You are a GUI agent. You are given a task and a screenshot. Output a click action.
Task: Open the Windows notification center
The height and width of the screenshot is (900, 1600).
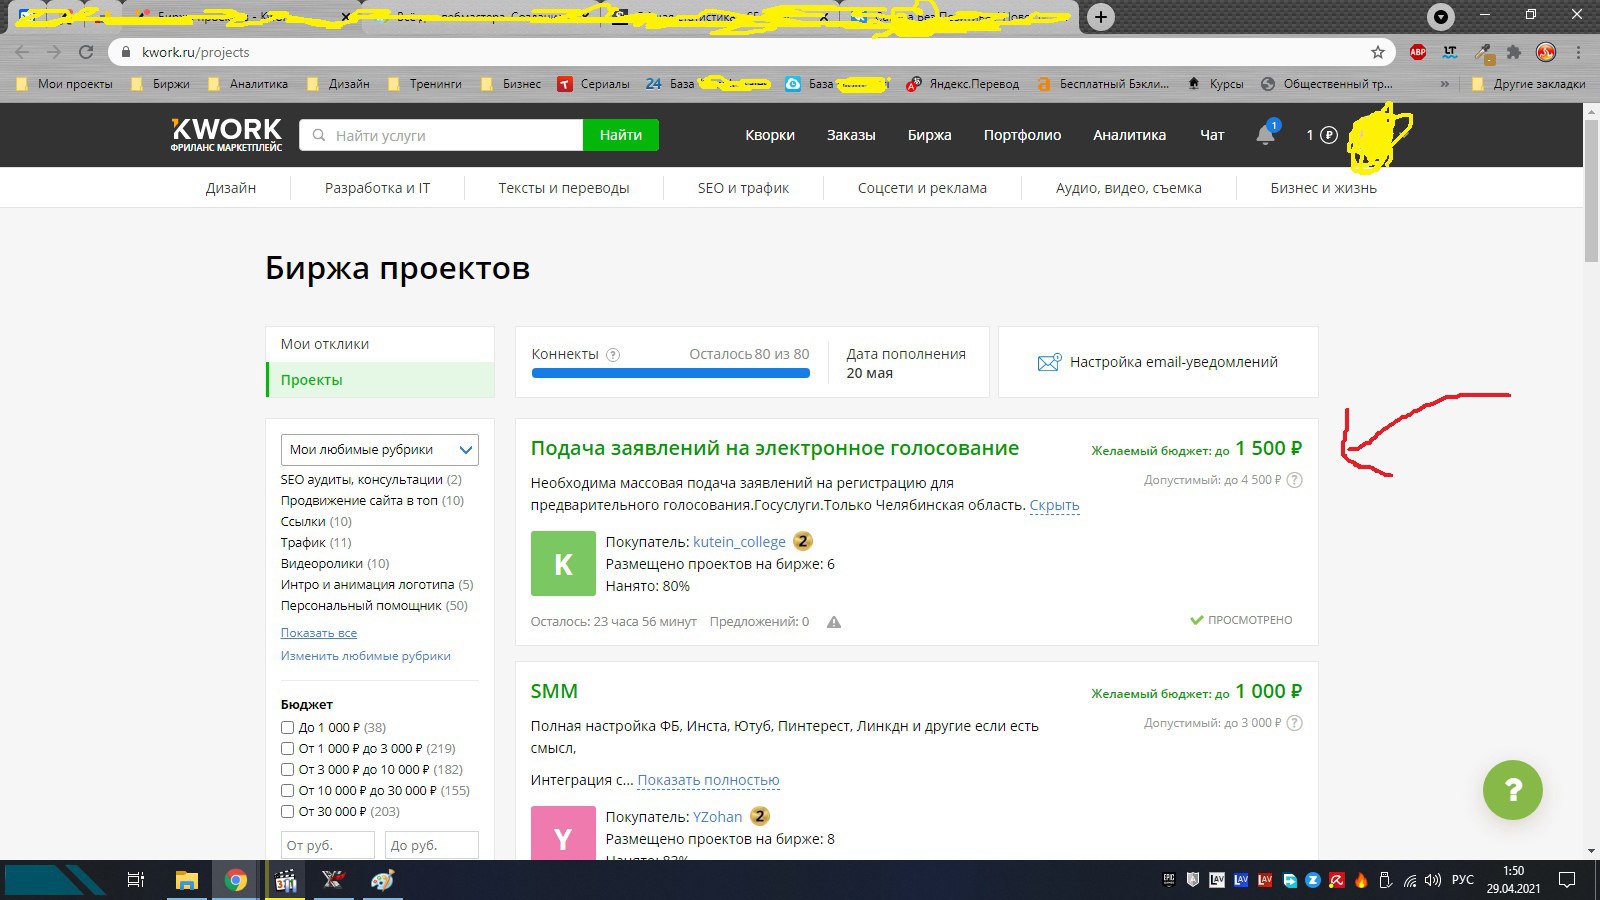1567,880
